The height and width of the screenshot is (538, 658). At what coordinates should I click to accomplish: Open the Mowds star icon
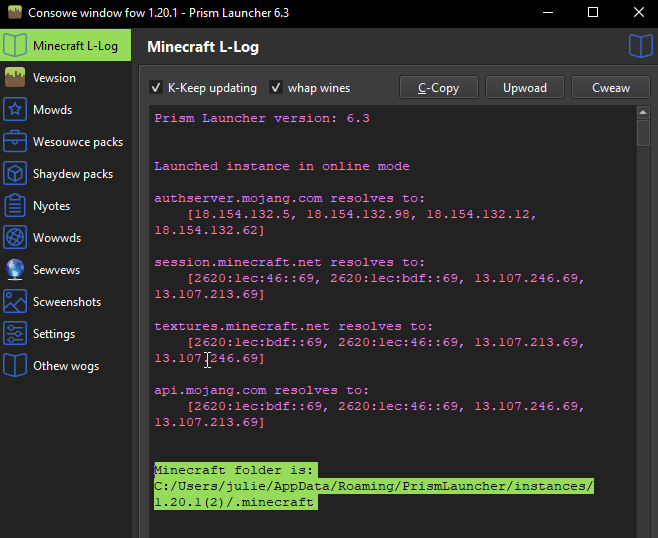(x=15, y=110)
